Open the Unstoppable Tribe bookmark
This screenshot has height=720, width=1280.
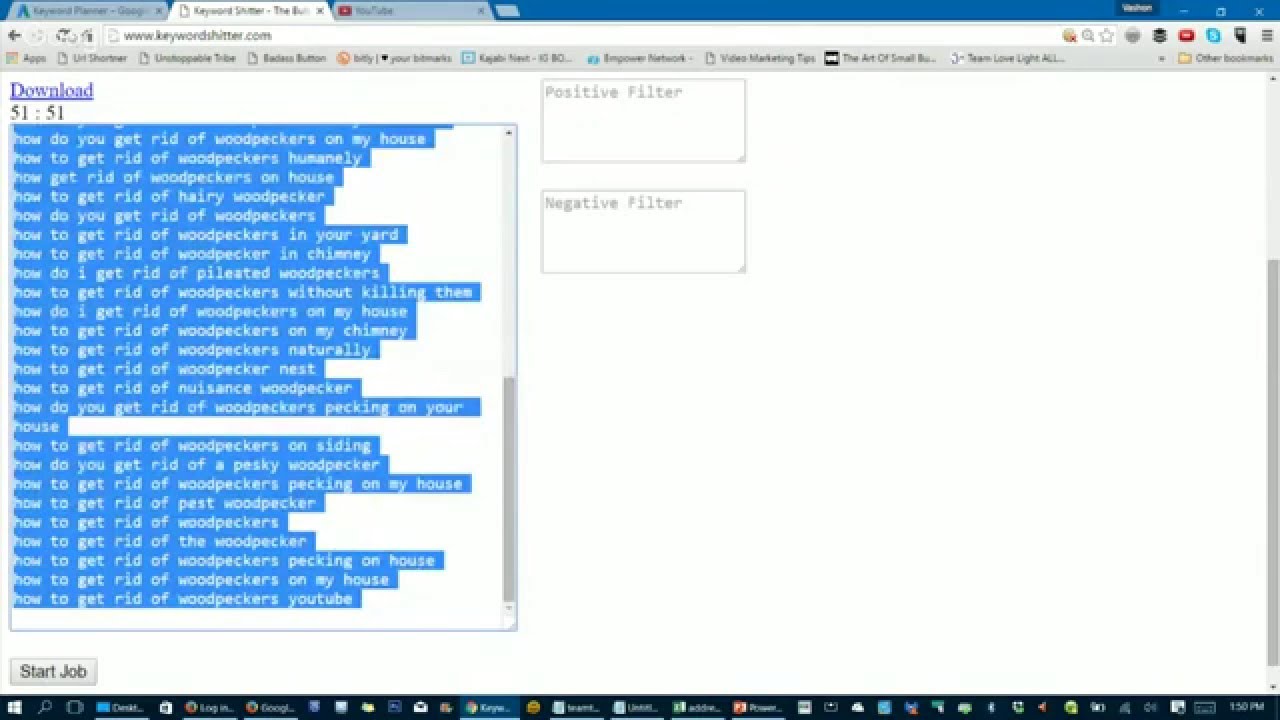point(187,58)
